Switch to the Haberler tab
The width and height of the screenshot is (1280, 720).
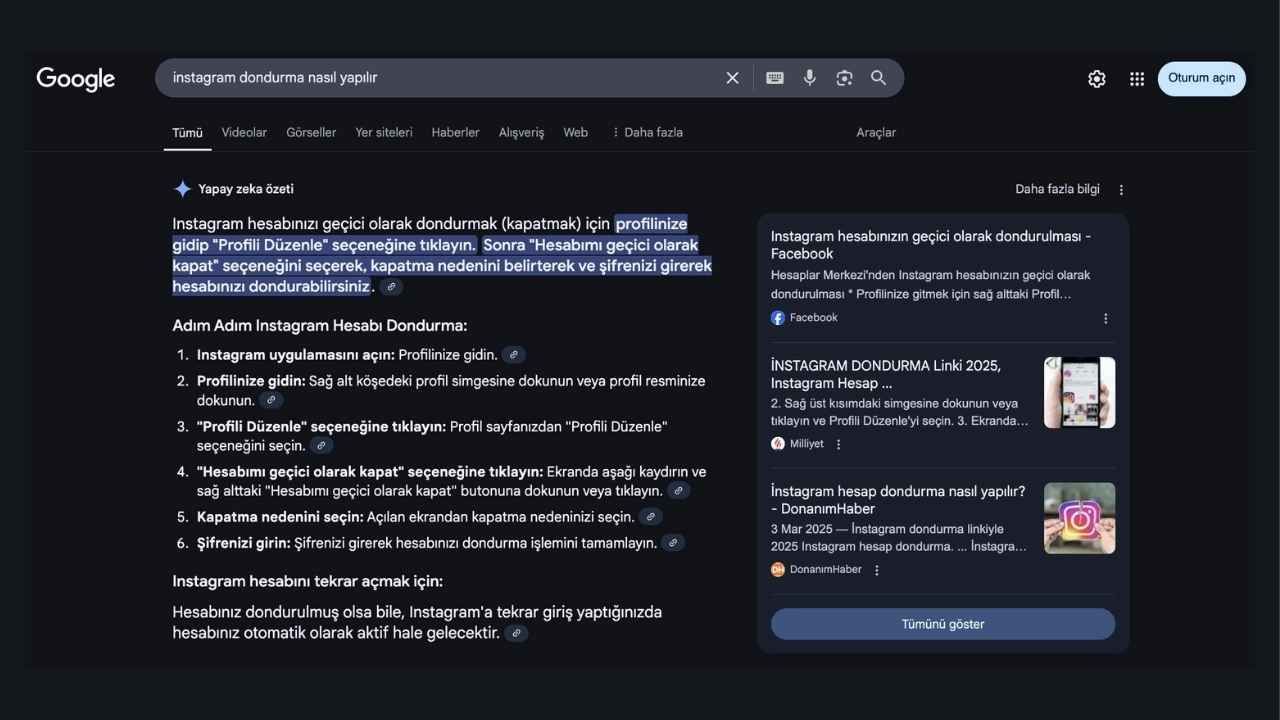(455, 131)
